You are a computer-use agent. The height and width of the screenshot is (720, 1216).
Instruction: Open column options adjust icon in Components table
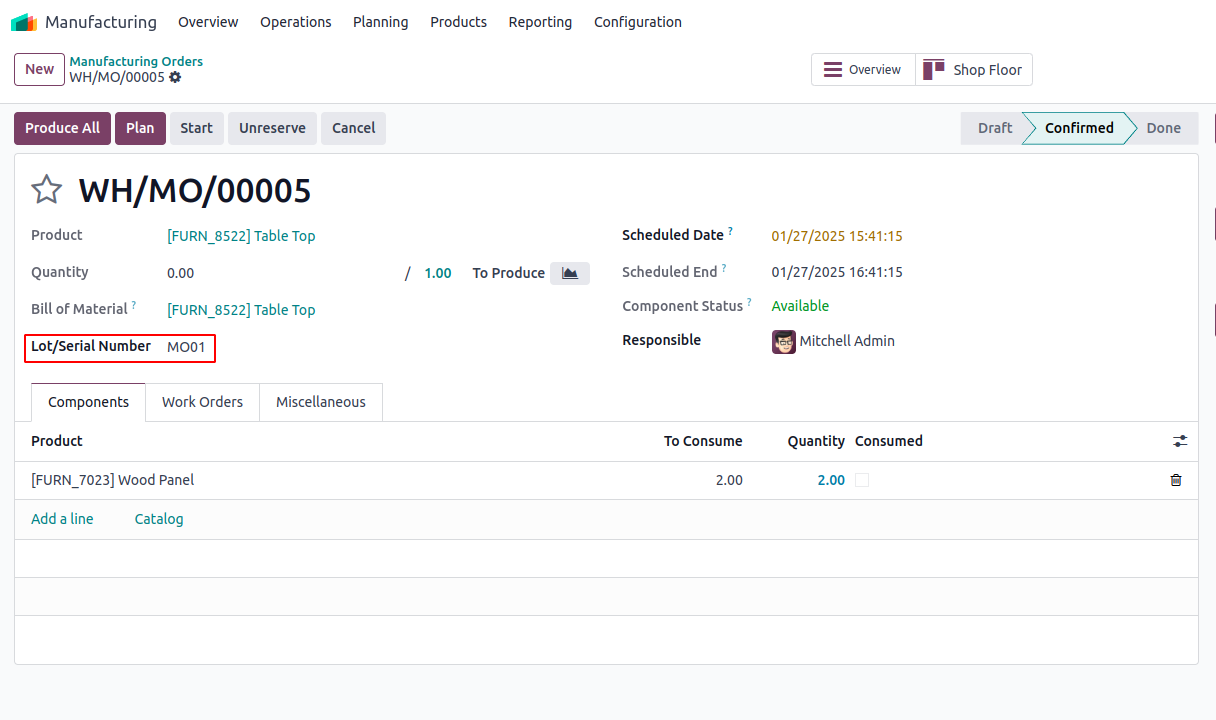tap(1180, 441)
